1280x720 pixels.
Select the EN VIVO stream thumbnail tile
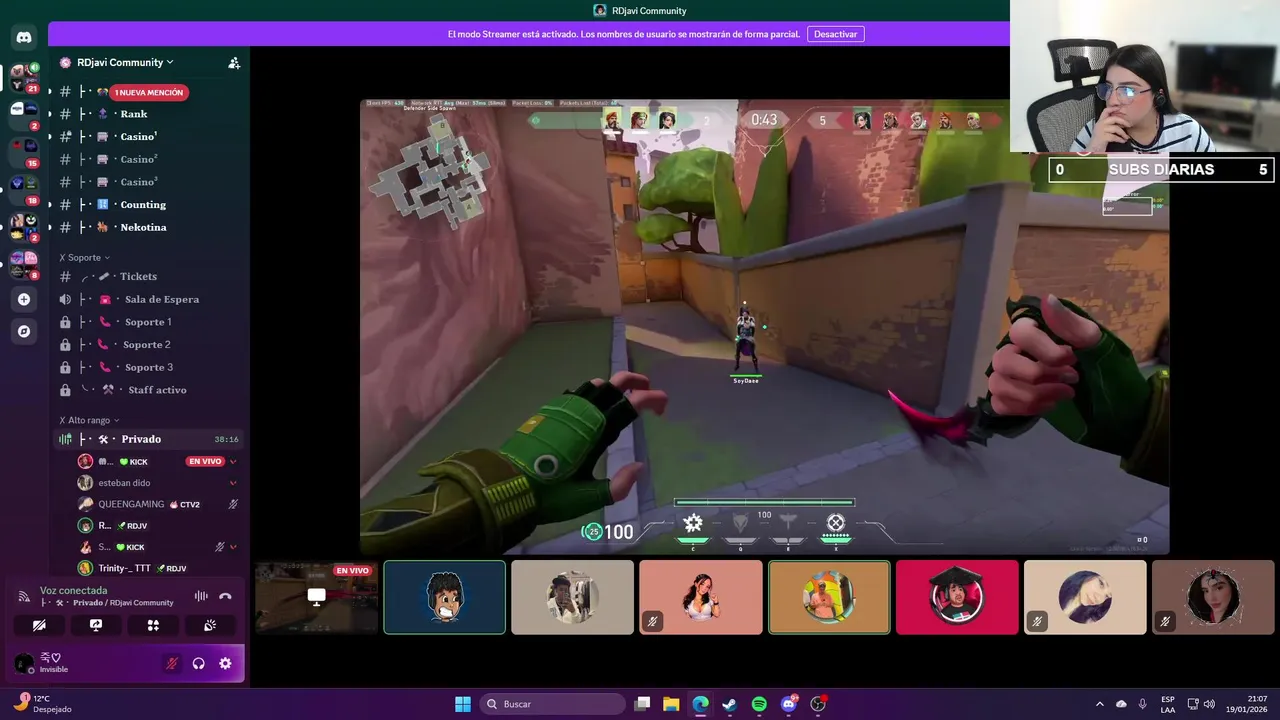click(316, 597)
